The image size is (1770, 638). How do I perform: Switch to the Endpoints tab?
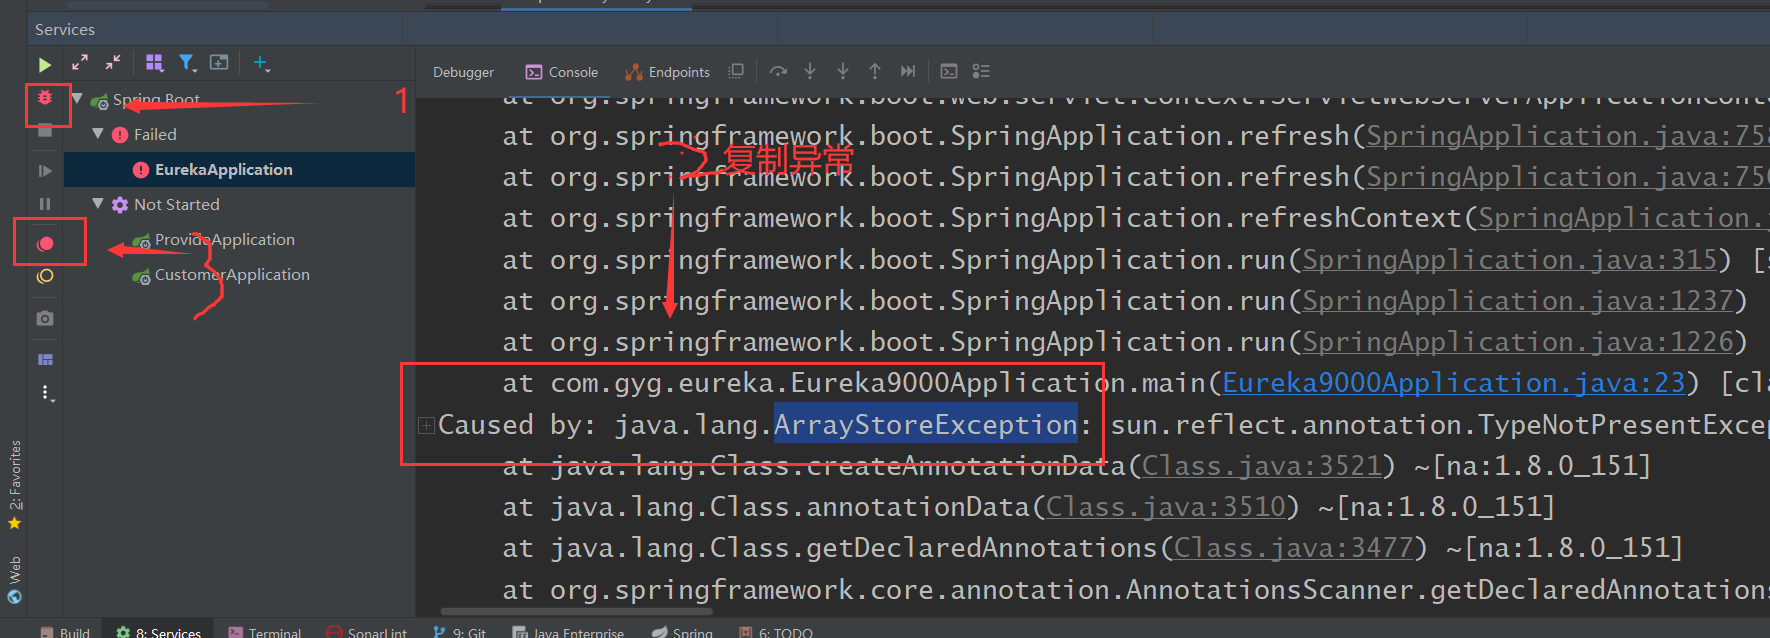[667, 72]
